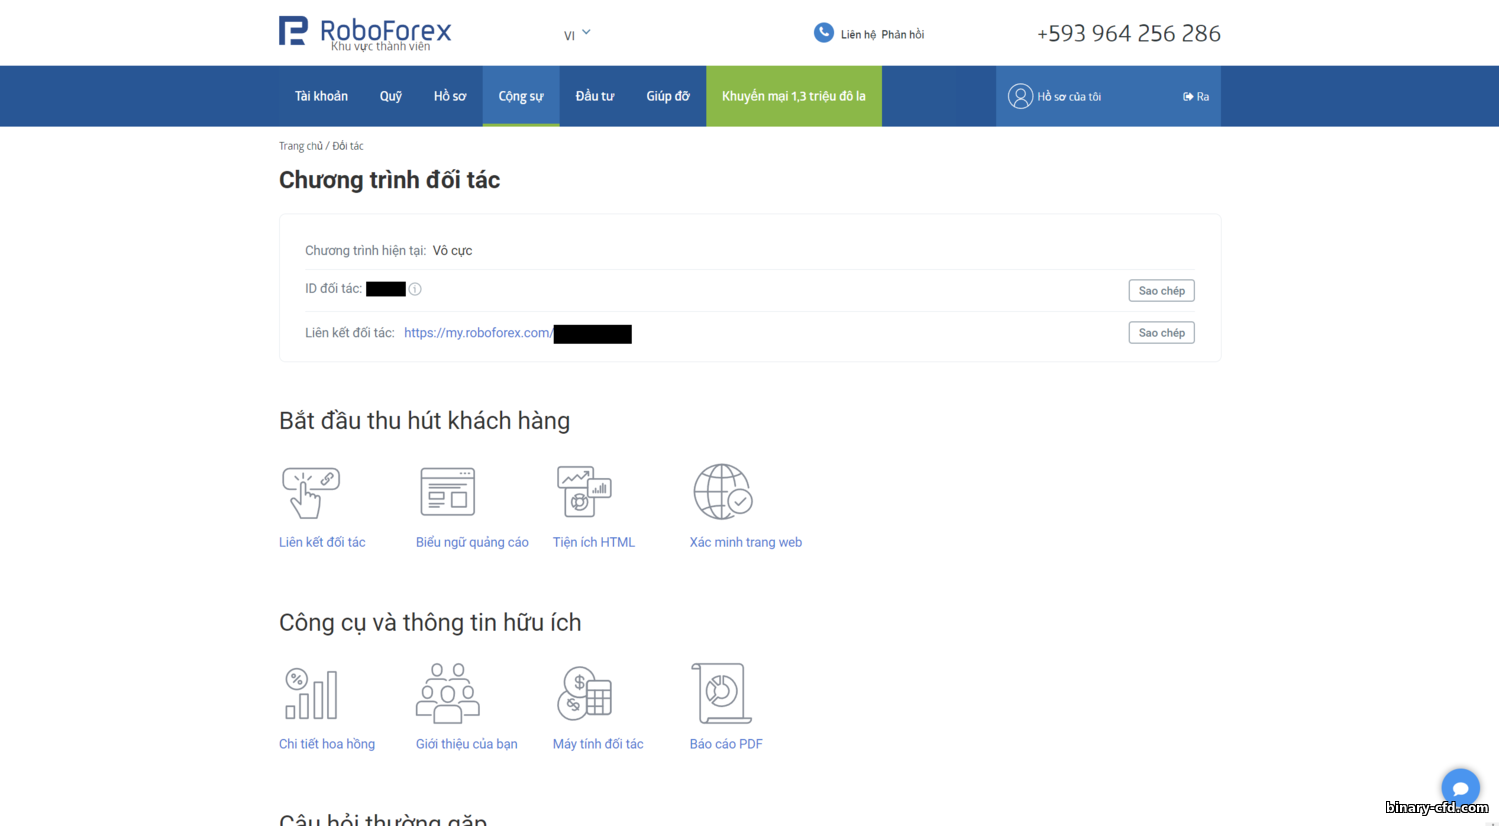Screen dimensions: 1499x826
Task: Open the Chi tiết hoa hồng text link
Action: point(327,744)
